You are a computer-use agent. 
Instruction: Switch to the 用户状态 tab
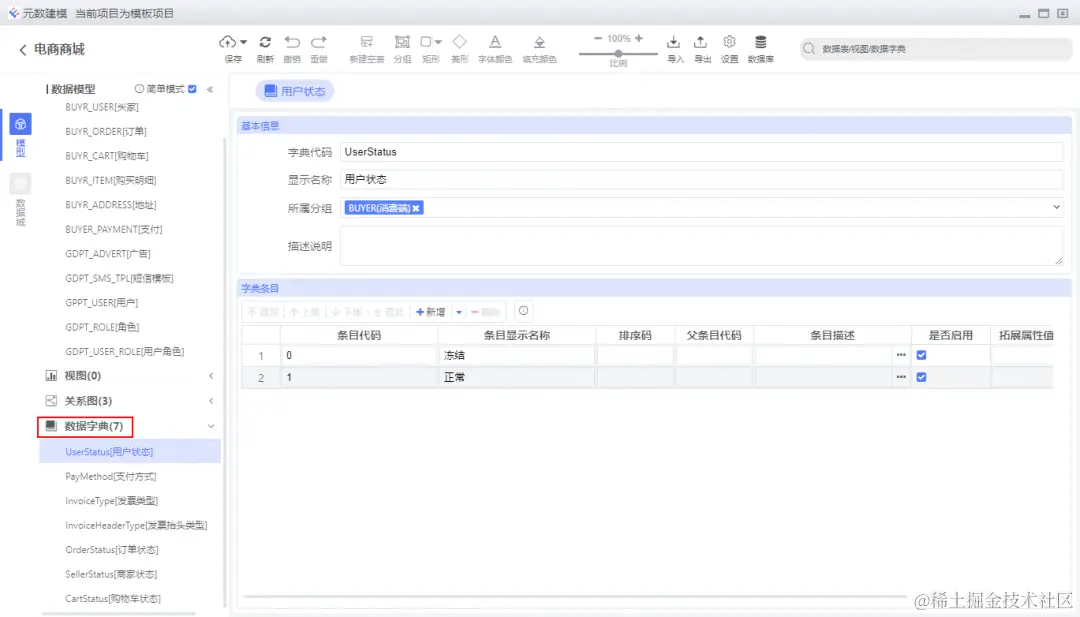coord(295,91)
